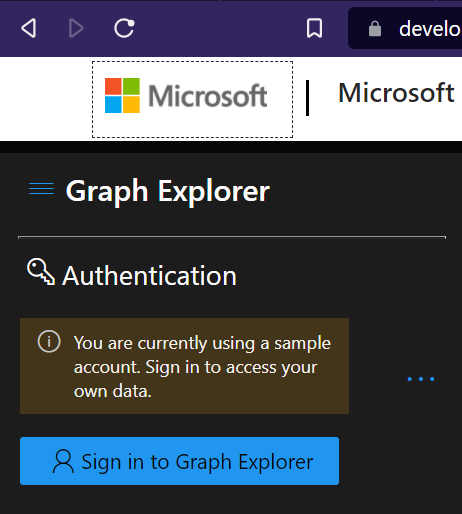The width and height of the screenshot is (462, 514).
Task: Click the info icon in the sample account notice
Action: click(x=49, y=341)
